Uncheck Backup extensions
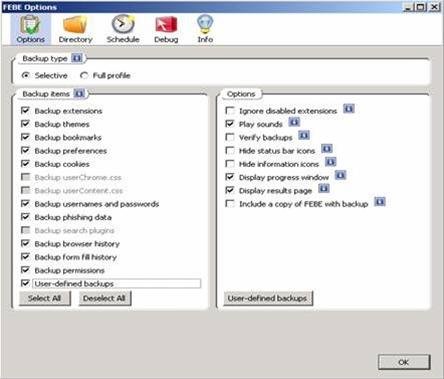Viewport: 444px width, 379px height. point(25,110)
